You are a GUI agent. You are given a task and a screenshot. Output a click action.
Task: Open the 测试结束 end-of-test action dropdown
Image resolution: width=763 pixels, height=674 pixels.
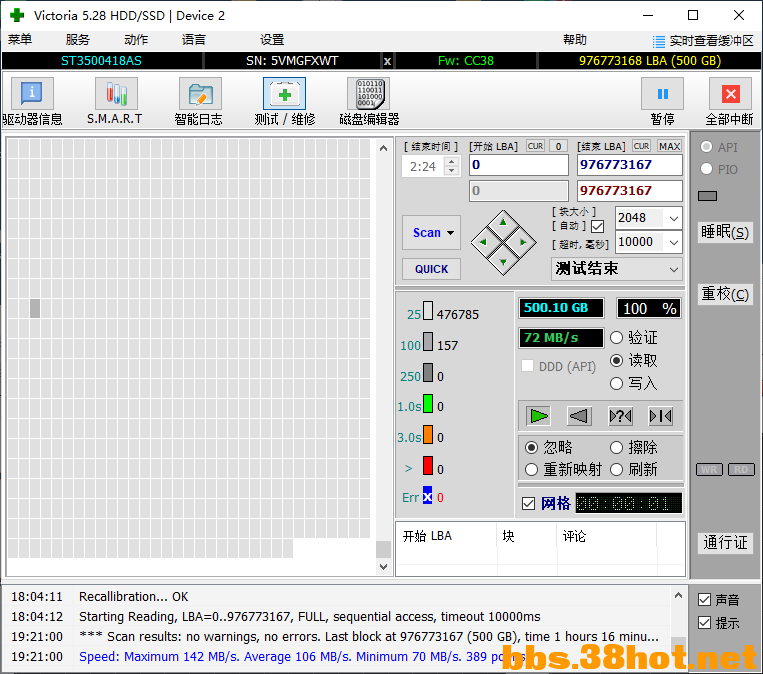[617, 269]
